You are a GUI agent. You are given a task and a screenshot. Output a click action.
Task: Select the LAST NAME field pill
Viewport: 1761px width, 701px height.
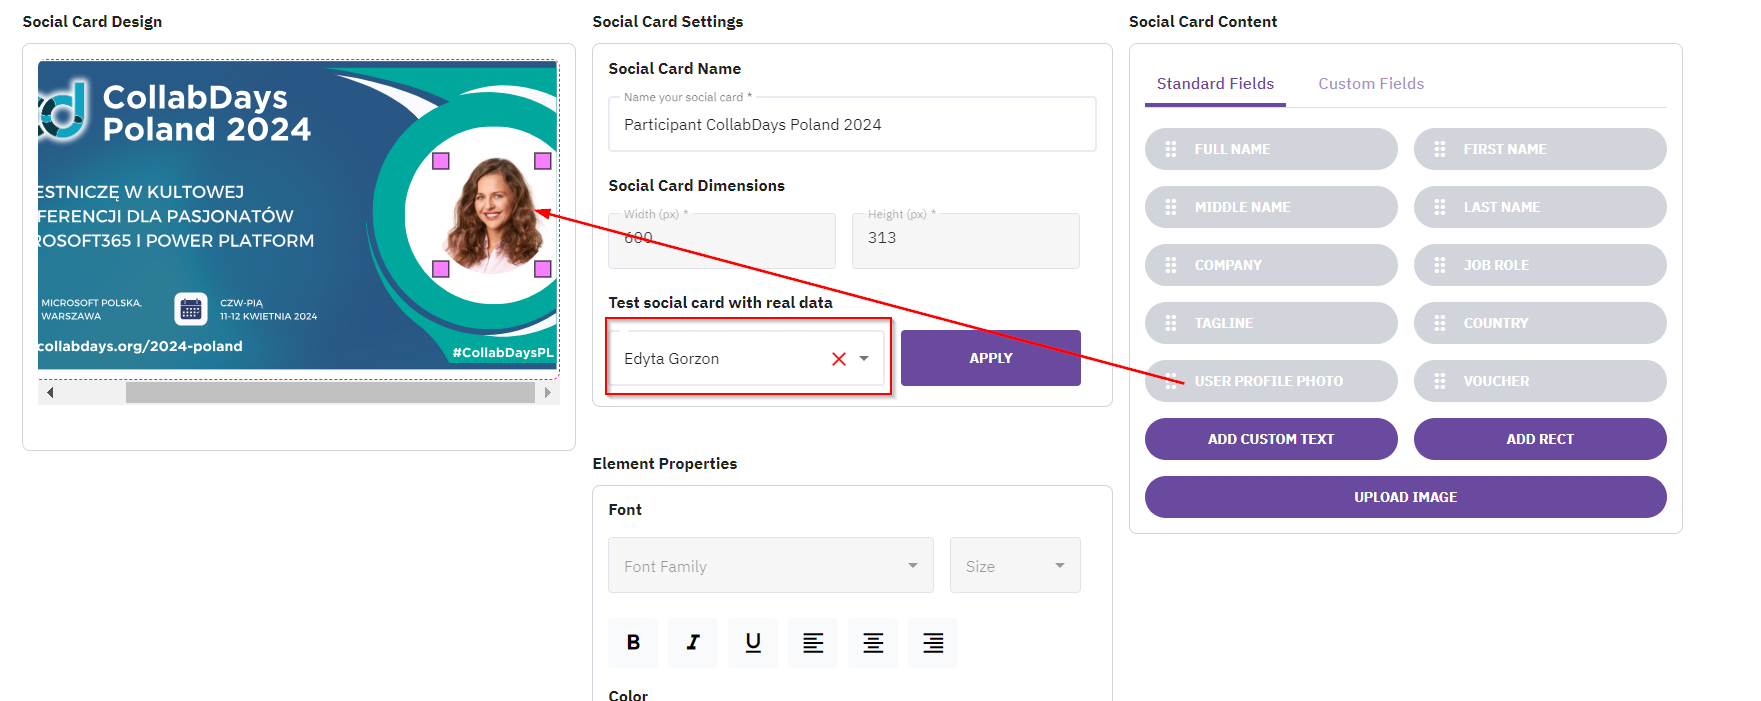point(1540,207)
